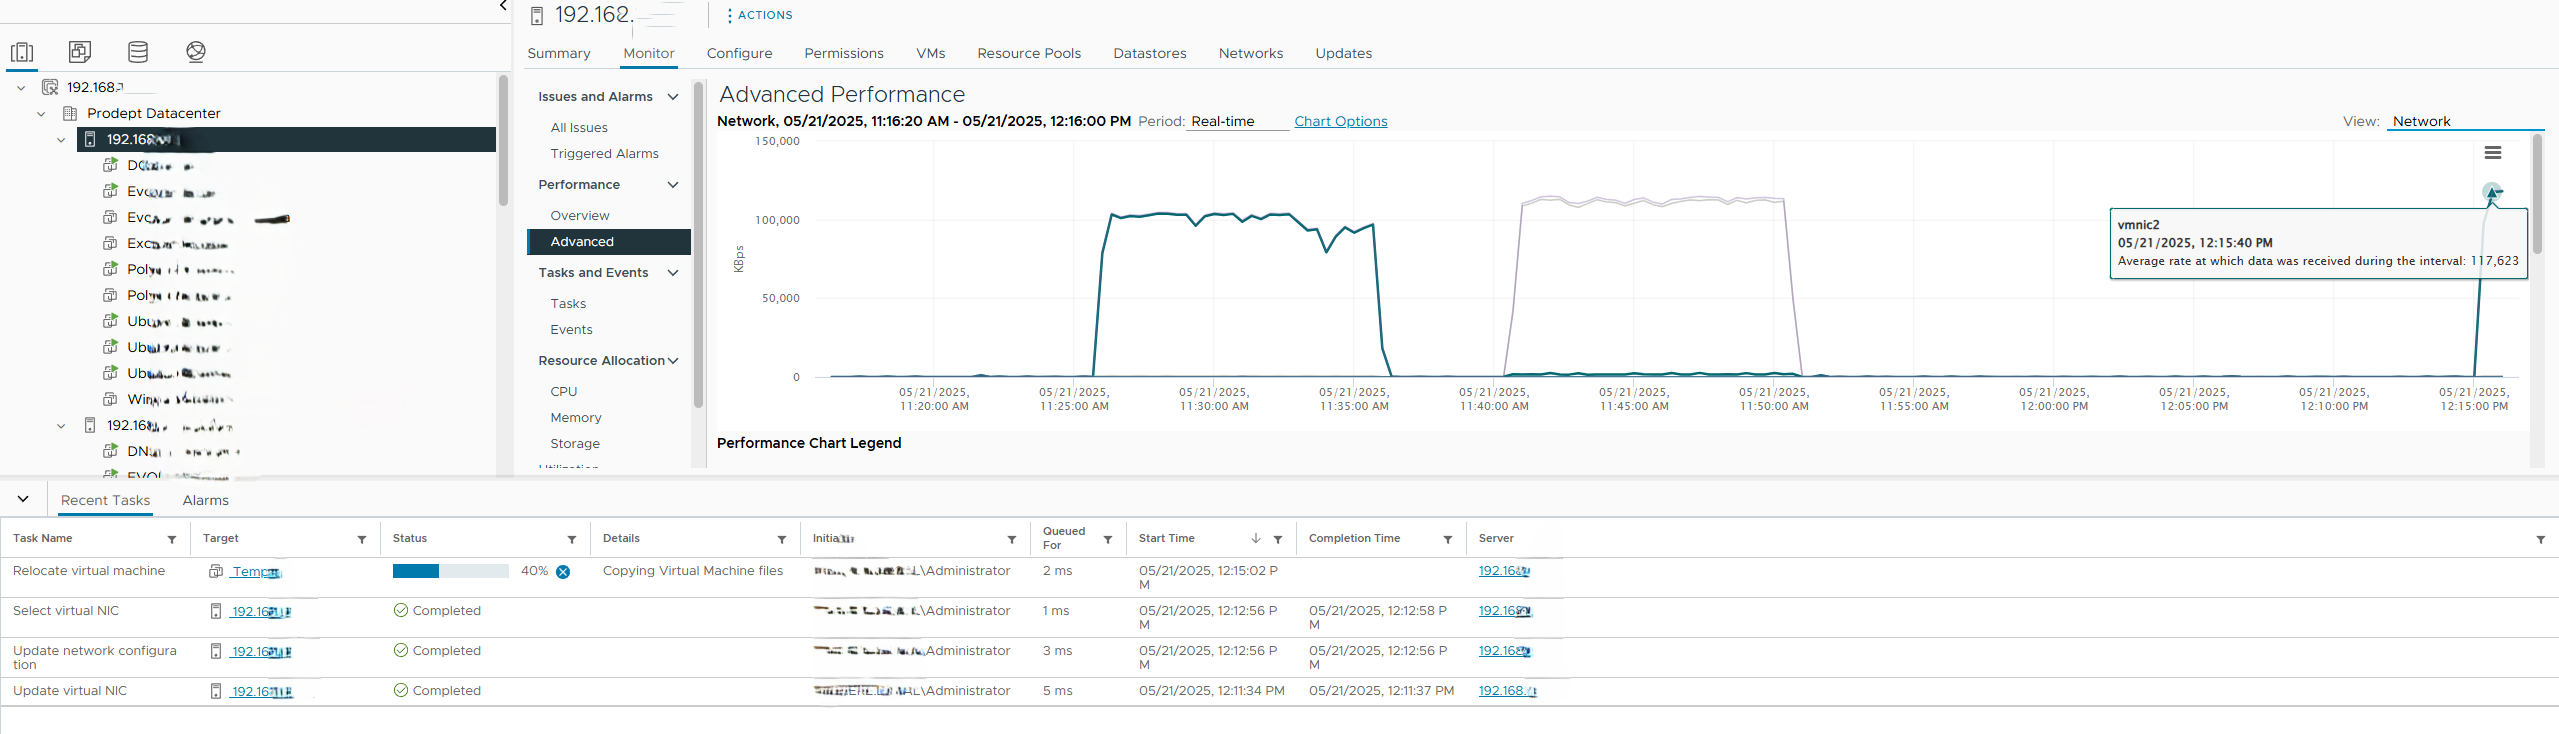This screenshot has width=2559, height=734.
Task: Open the ACTIONS menu button
Action: point(760,16)
